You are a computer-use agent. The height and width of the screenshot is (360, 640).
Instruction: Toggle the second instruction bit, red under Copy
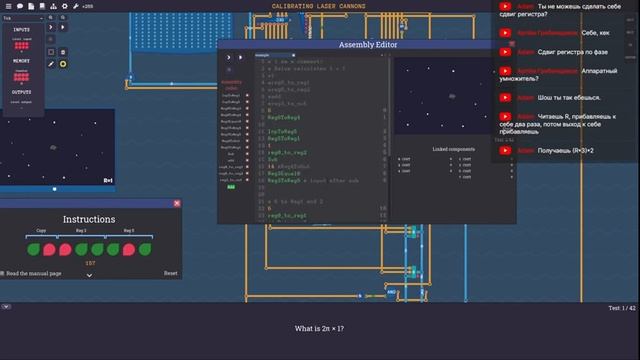(x=49, y=249)
